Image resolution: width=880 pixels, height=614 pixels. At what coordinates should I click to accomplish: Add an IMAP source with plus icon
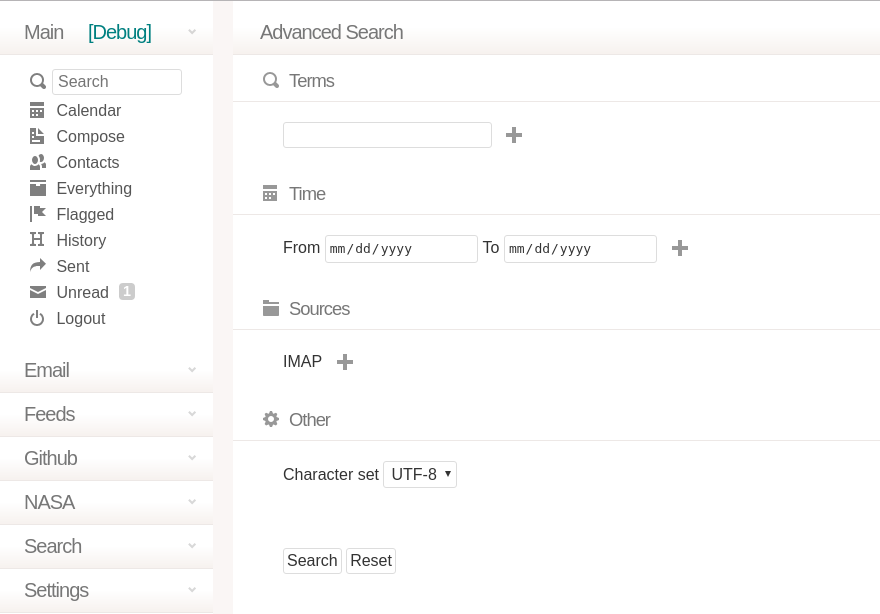click(x=345, y=362)
